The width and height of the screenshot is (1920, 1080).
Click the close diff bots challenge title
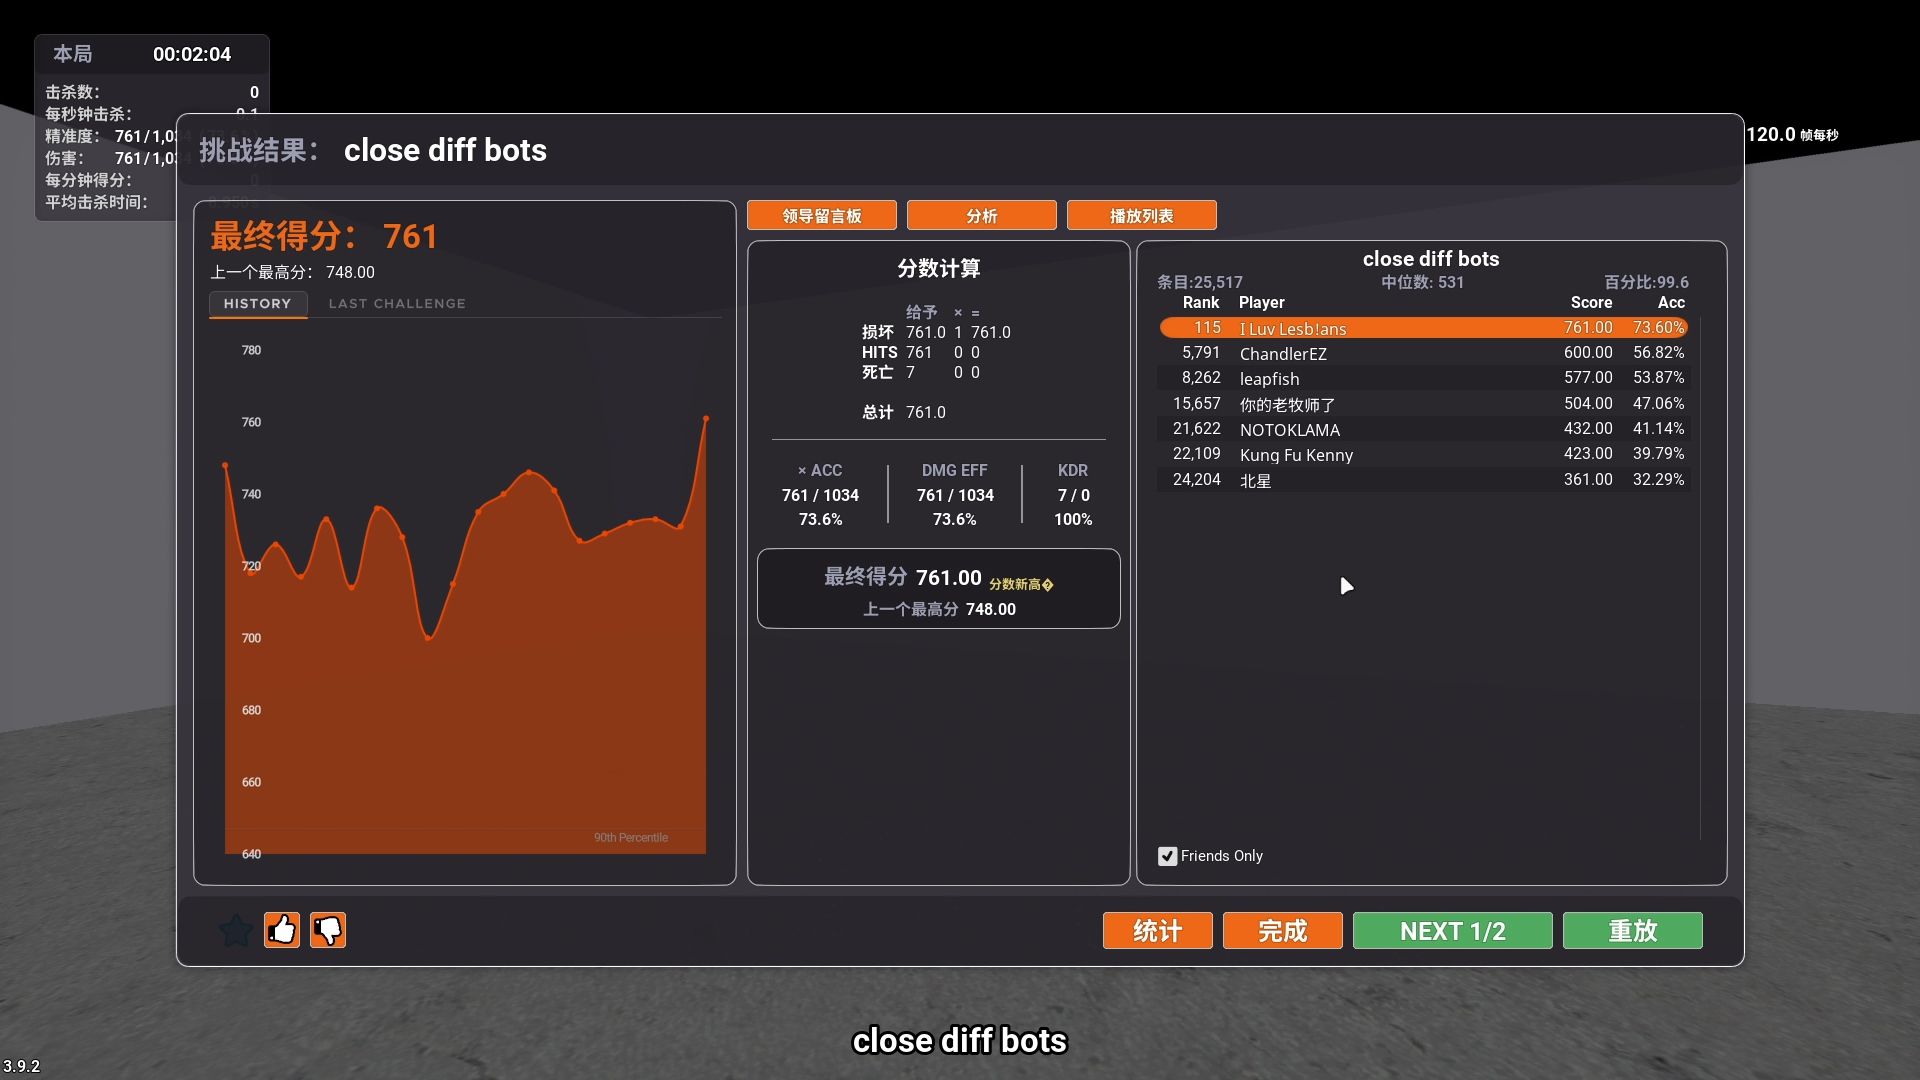[445, 150]
